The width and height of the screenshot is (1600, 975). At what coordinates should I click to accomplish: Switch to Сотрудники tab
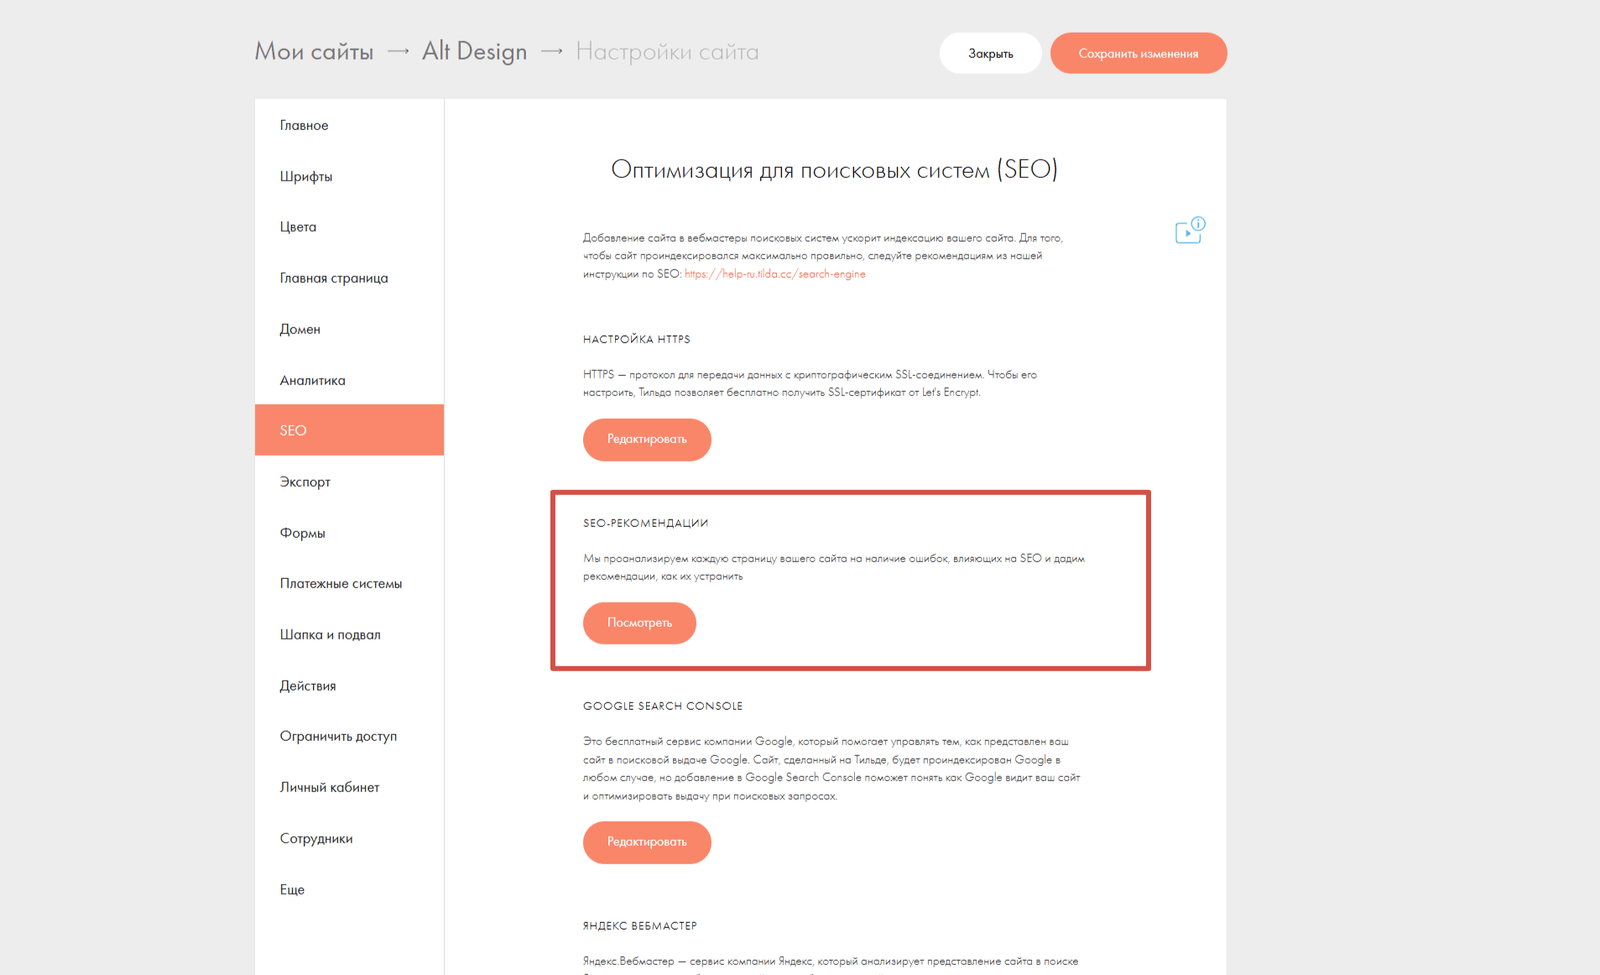pyautogui.click(x=349, y=838)
